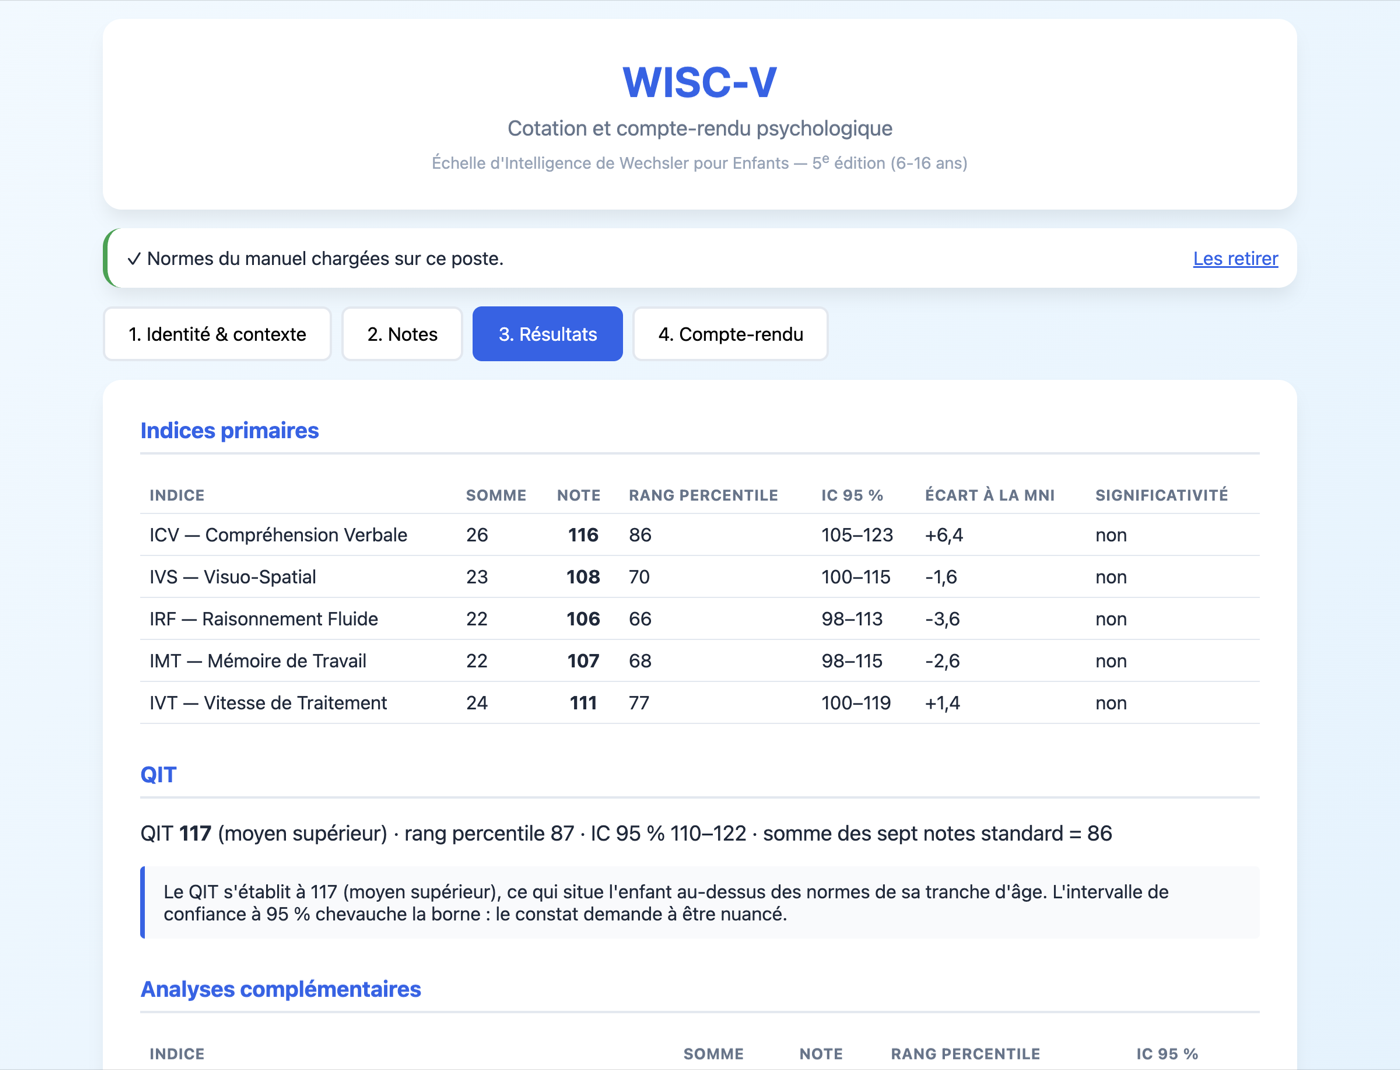Click percentile 77 in the IVT row
Image resolution: width=1400 pixels, height=1070 pixels.
click(x=639, y=703)
